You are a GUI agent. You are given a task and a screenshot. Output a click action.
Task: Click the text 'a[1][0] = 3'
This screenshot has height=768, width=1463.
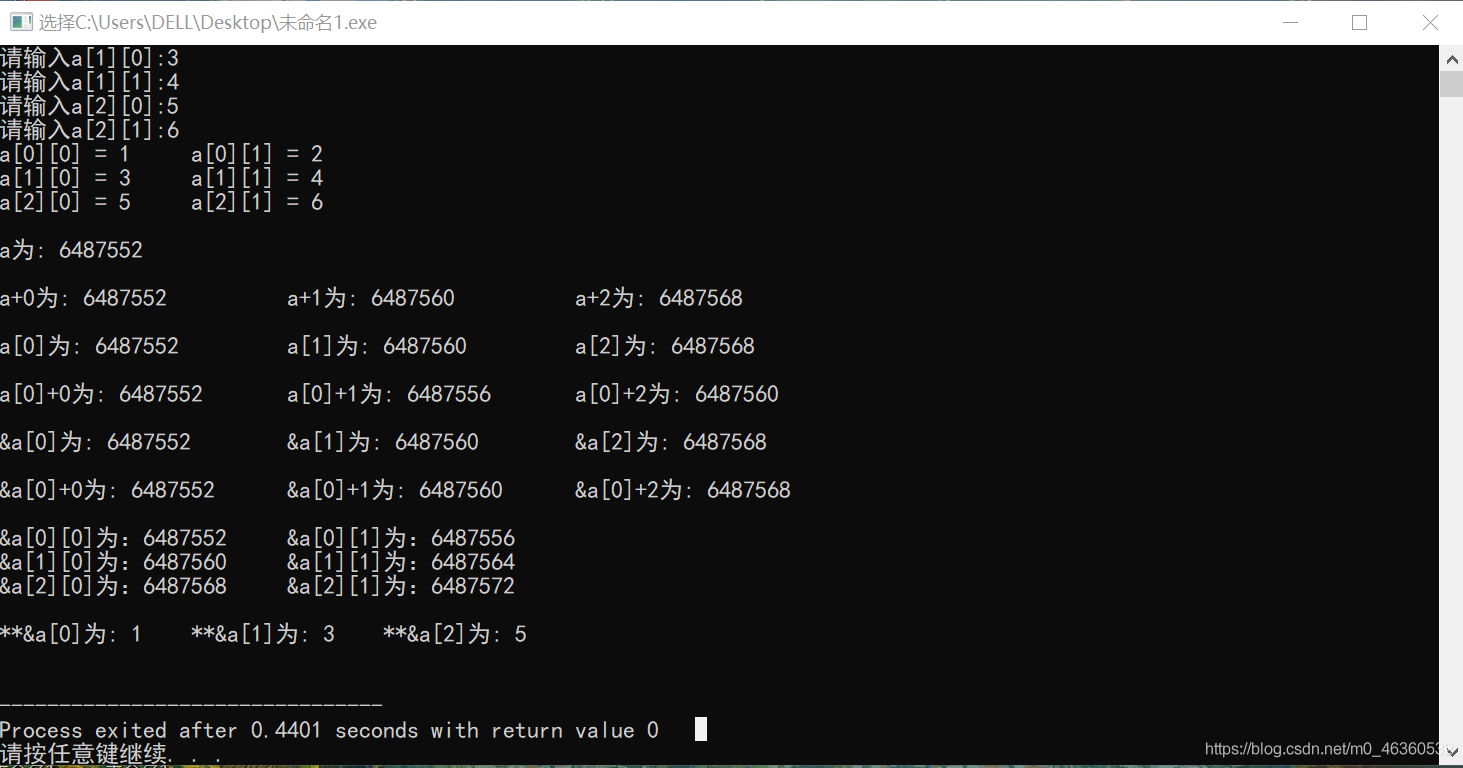(65, 178)
